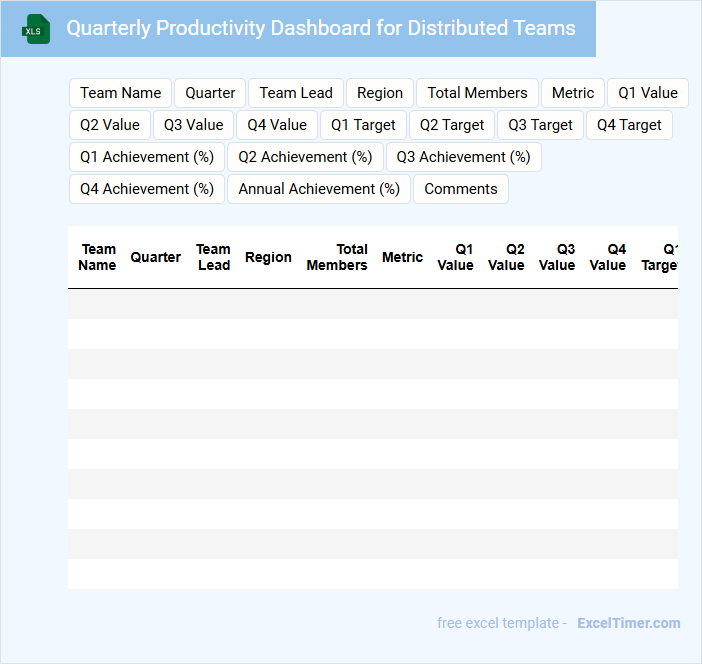Click the Total Members column header
Image resolution: width=702 pixels, height=664 pixels.
click(x=337, y=257)
